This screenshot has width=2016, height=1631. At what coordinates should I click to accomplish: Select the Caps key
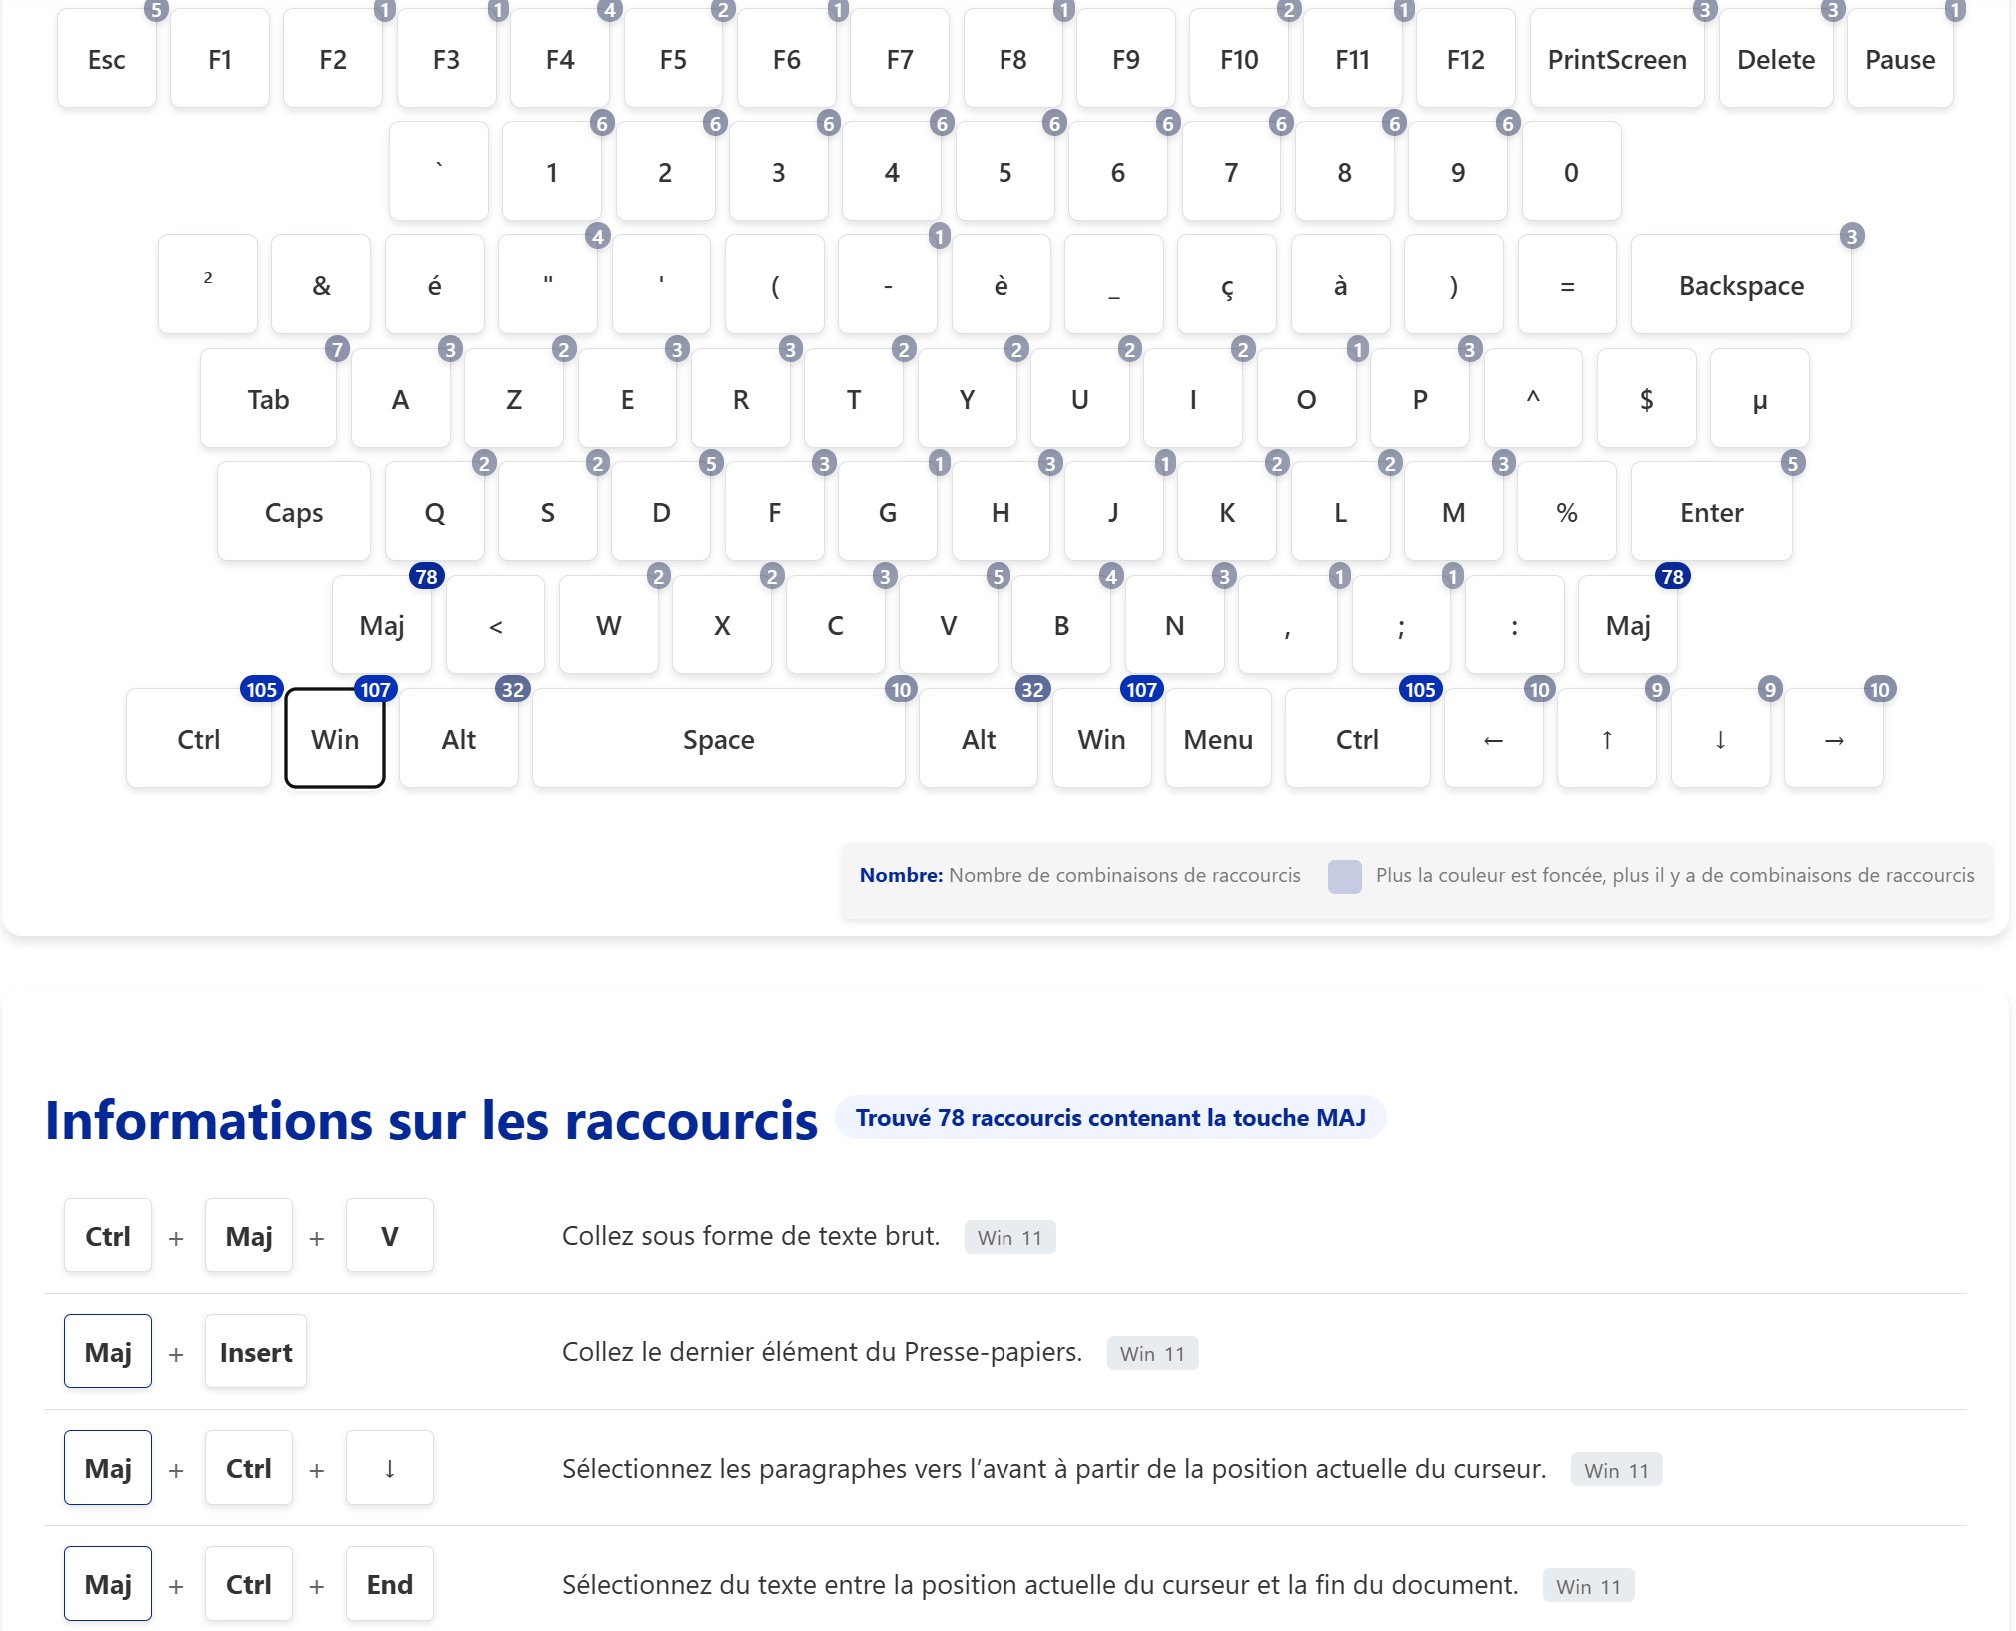[294, 512]
